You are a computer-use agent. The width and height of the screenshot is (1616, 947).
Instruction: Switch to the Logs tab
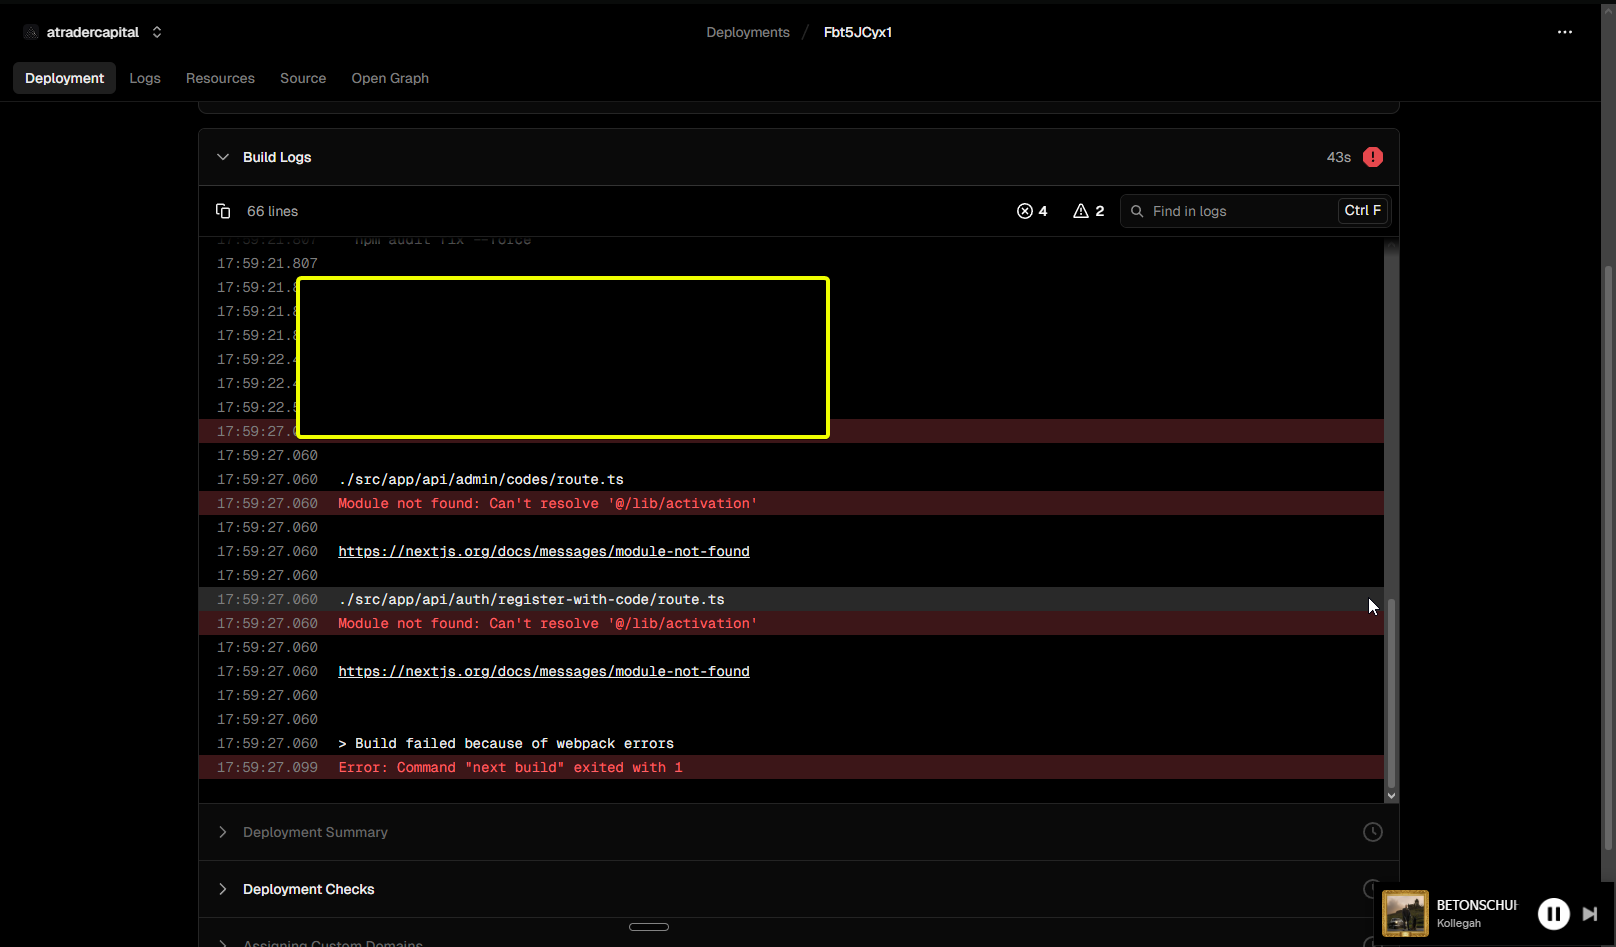tap(145, 78)
